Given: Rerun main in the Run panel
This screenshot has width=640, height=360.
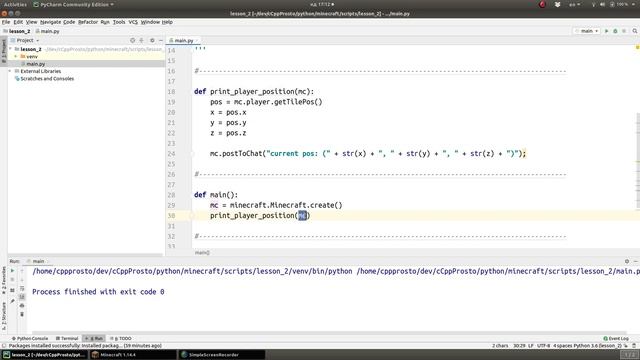Looking at the screenshot, I should click(x=12, y=271).
